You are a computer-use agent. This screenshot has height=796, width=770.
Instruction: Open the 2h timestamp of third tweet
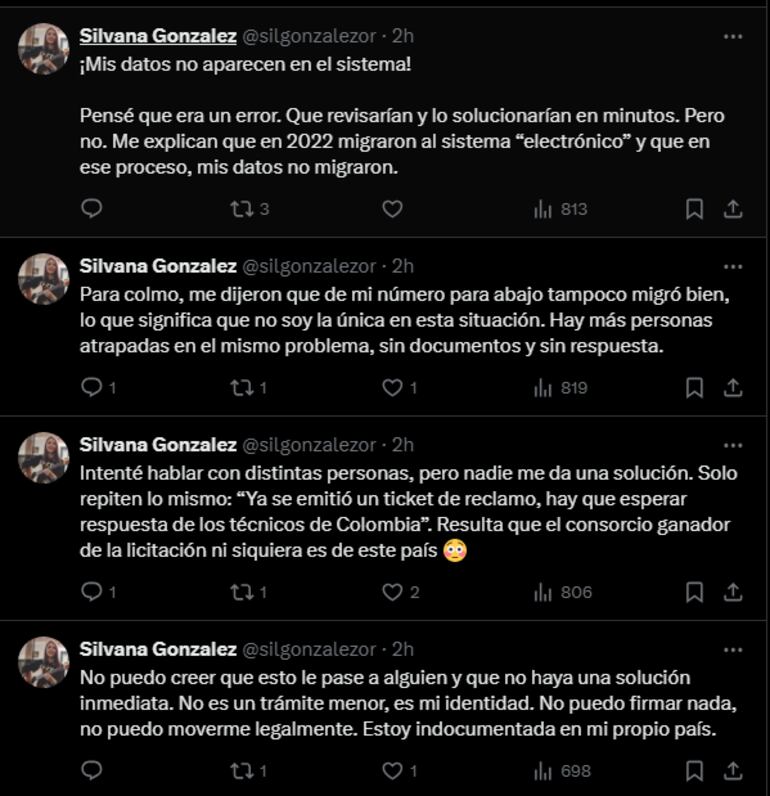coord(403,445)
